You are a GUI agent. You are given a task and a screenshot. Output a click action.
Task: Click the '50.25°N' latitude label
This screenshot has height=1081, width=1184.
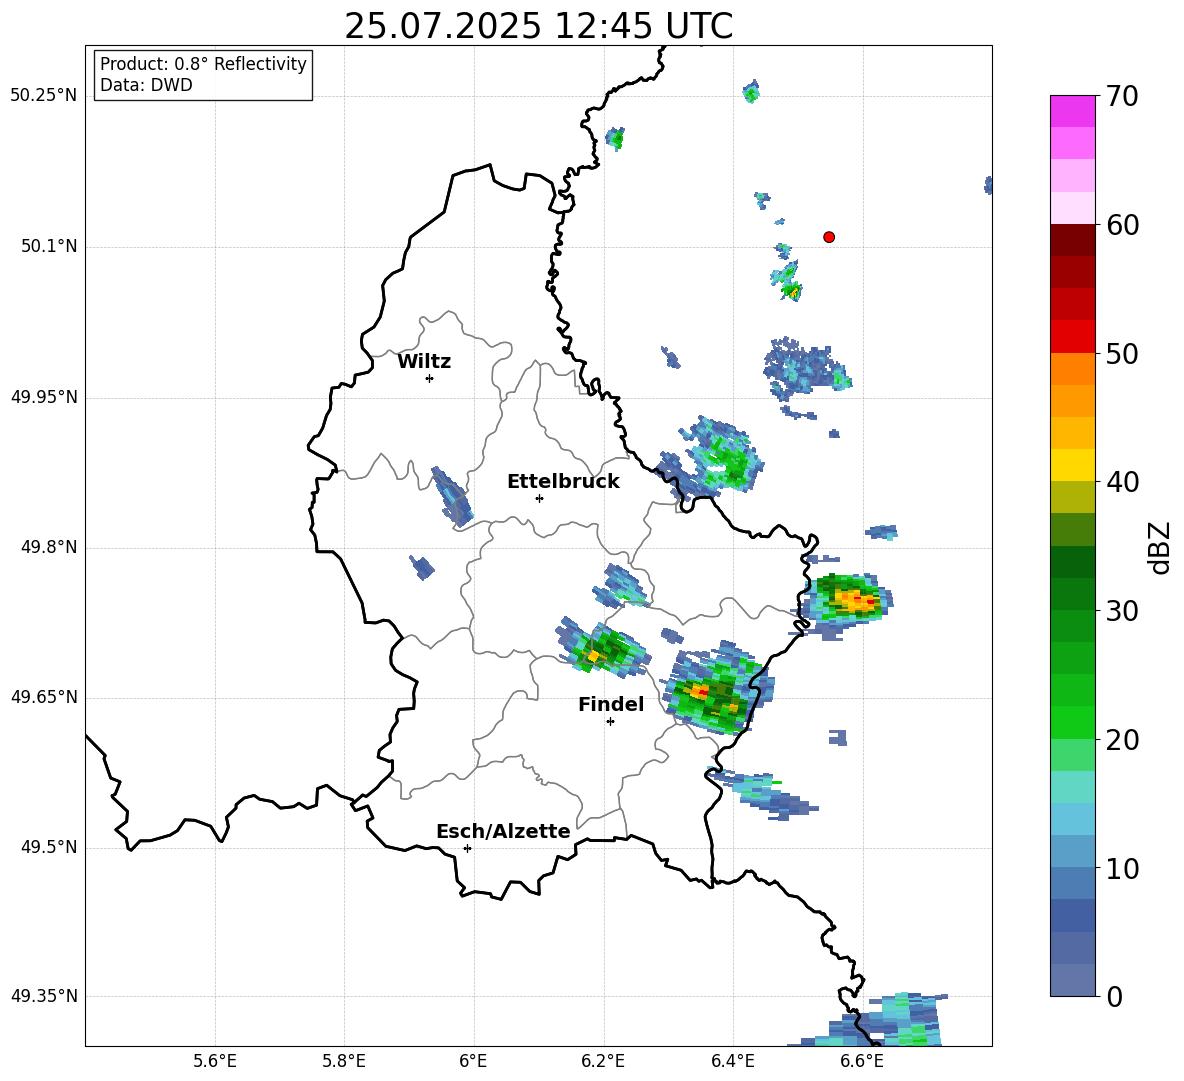pos(44,96)
